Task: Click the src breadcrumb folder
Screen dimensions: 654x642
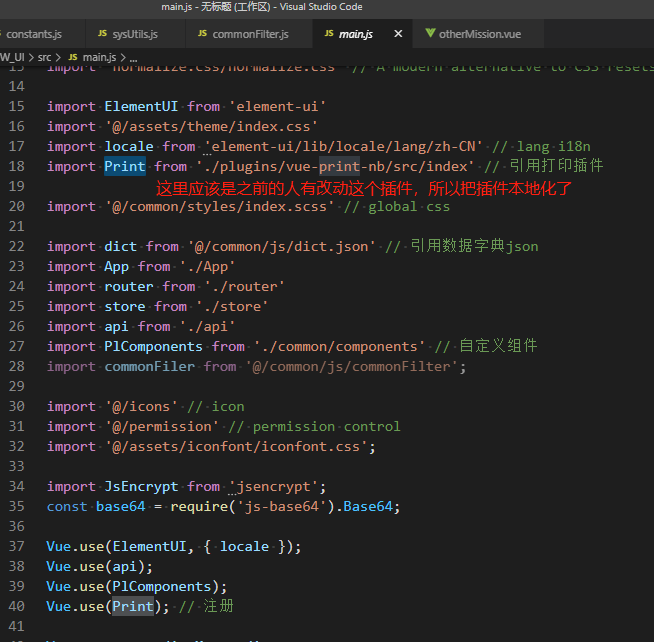Action: pos(44,57)
